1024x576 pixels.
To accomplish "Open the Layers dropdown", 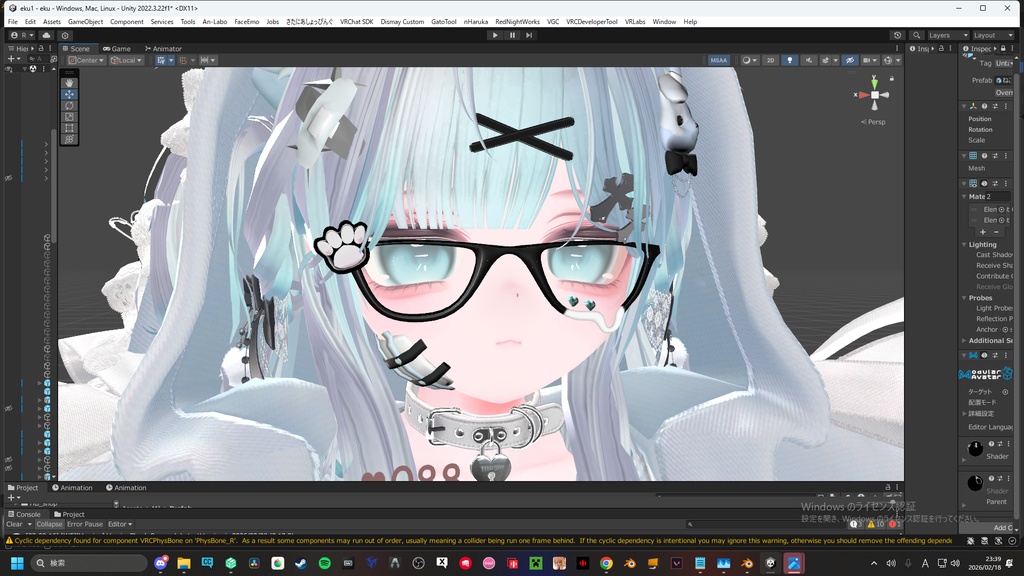I will pyautogui.click(x=945, y=36).
